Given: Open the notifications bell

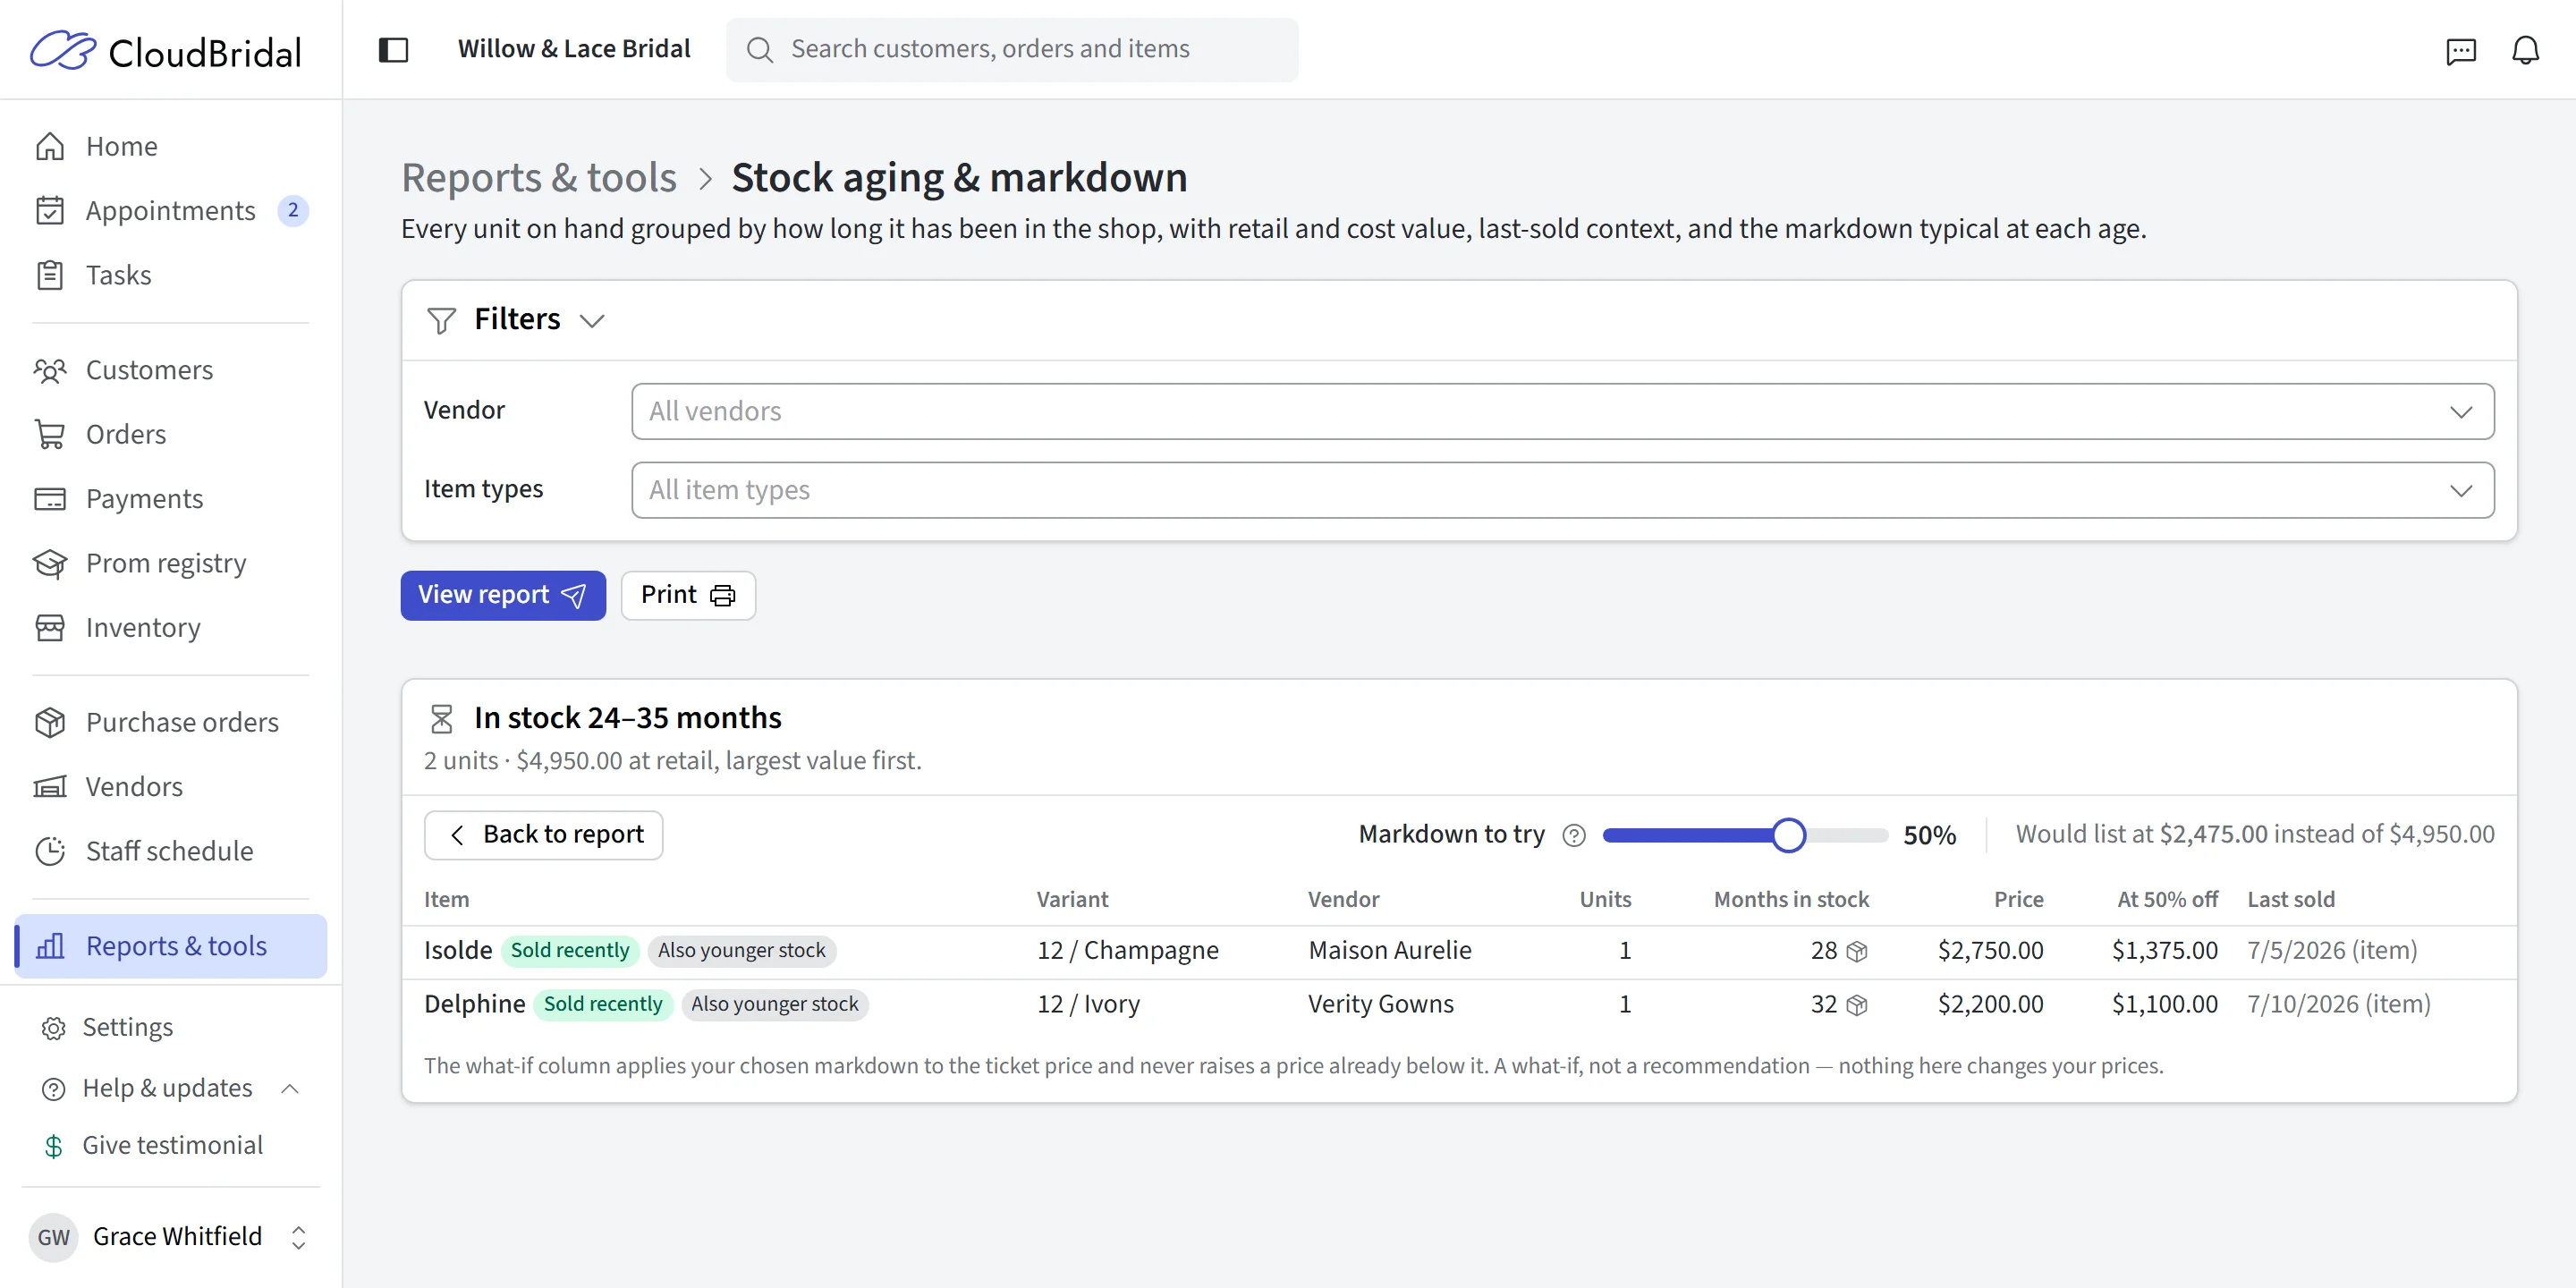Looking at the screenshot, I should (x=2525, y=50).
